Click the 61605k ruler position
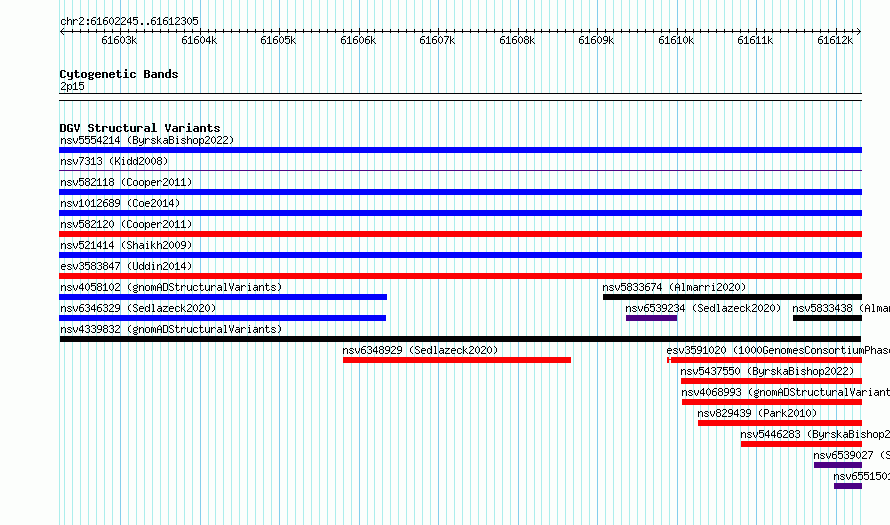 (278, 40)
